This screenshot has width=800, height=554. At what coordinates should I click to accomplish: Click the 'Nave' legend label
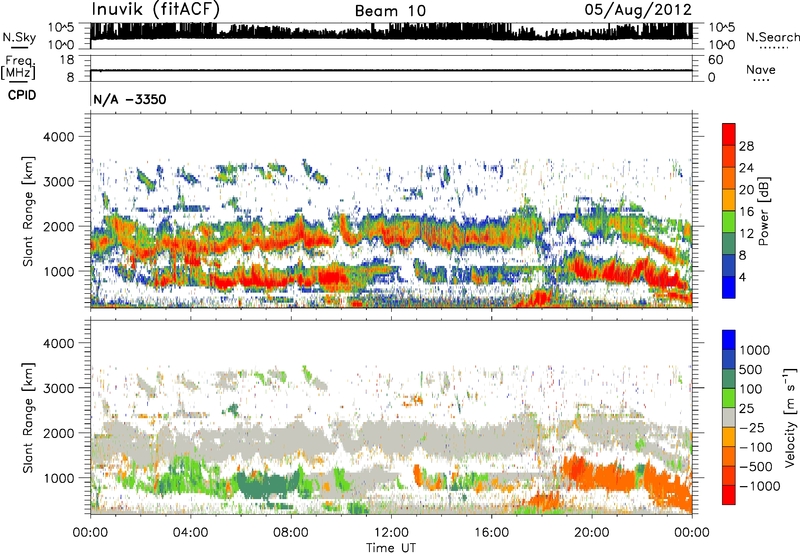761,69
